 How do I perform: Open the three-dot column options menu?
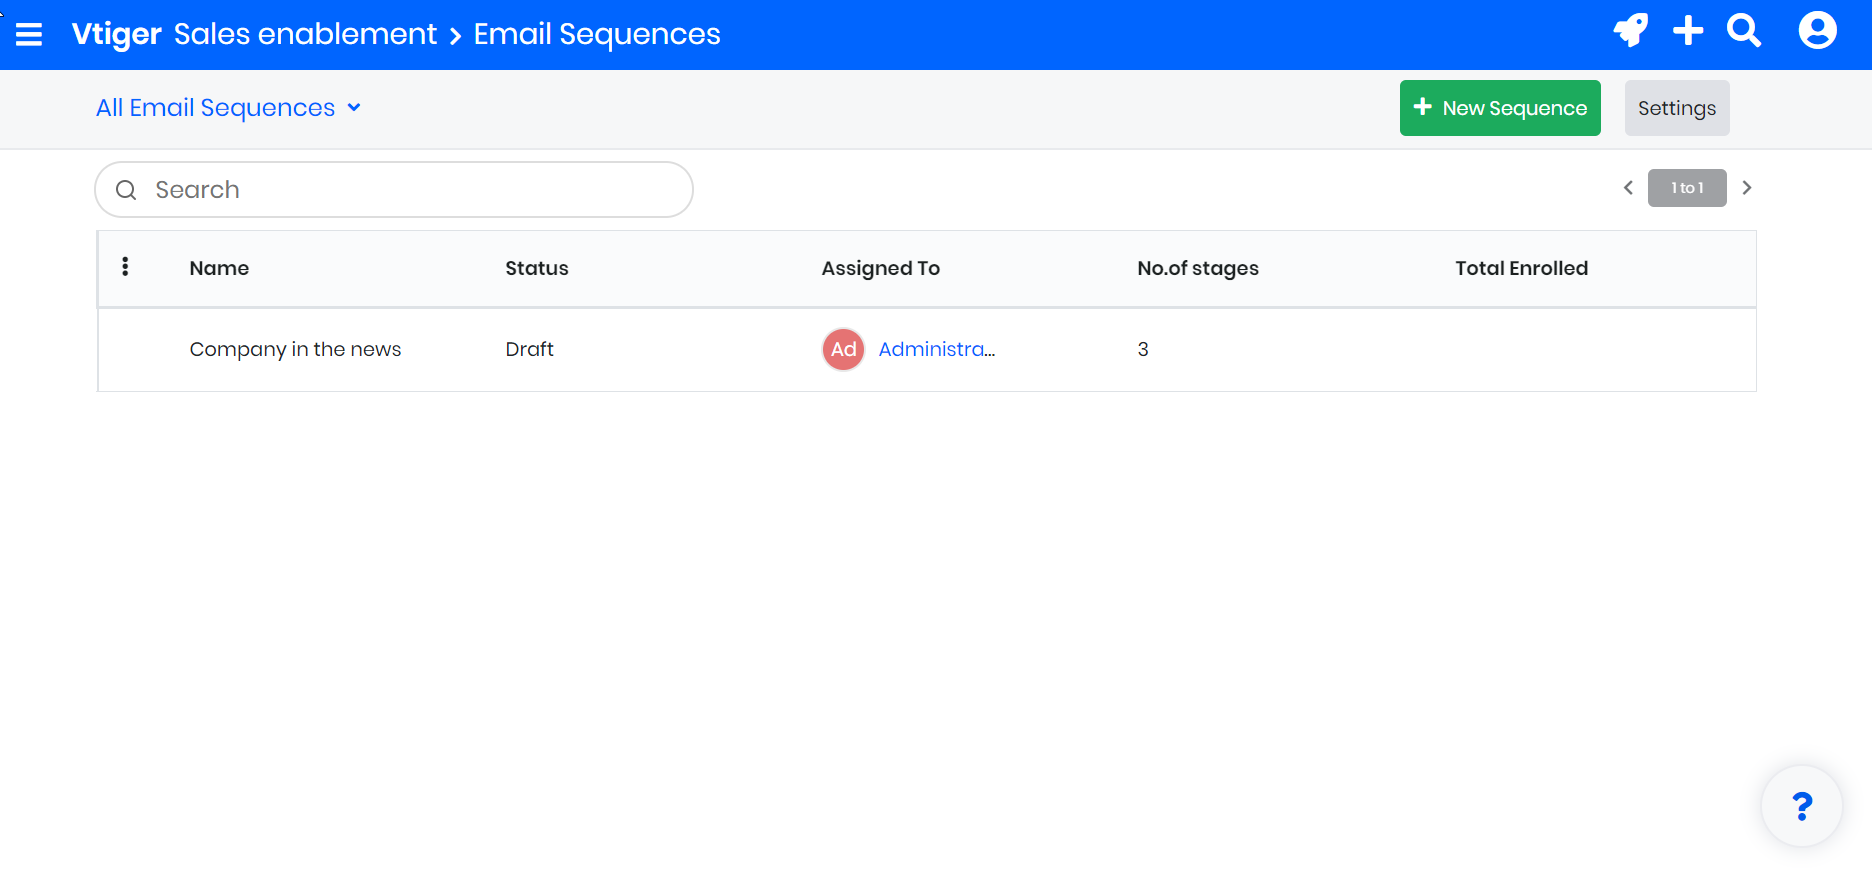pos(125,267)
